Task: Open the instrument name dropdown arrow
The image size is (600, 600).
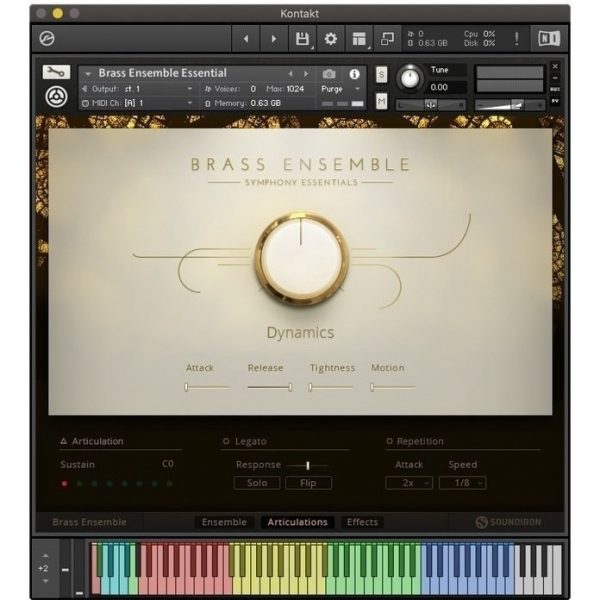Action: pos(88,73)
